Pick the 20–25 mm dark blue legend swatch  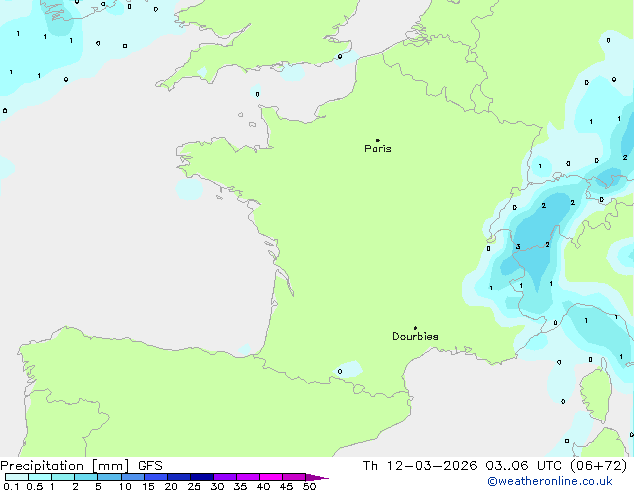[179, 477]
